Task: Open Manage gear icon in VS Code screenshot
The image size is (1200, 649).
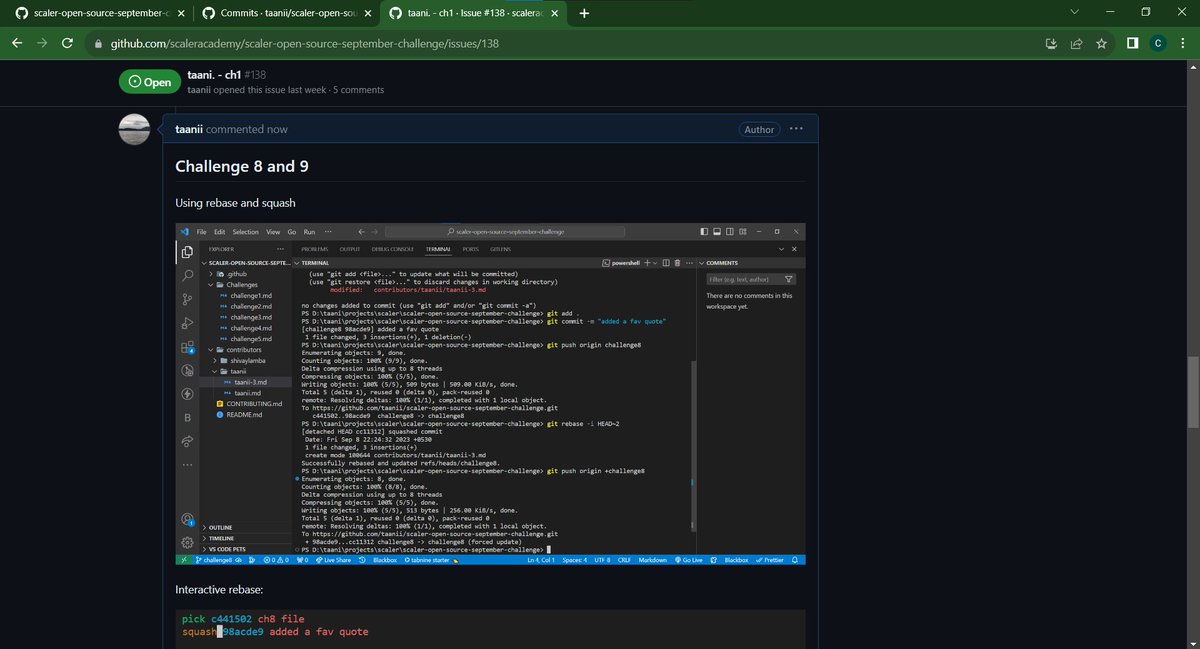Action: 186,542
